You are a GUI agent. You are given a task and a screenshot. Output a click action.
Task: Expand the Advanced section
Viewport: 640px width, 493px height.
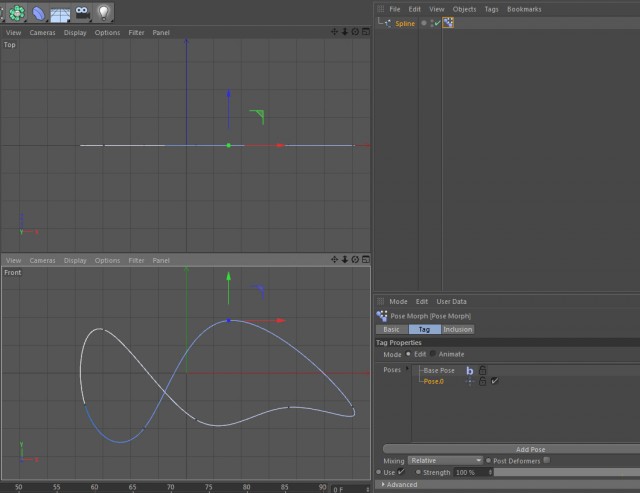pos(383,484)
